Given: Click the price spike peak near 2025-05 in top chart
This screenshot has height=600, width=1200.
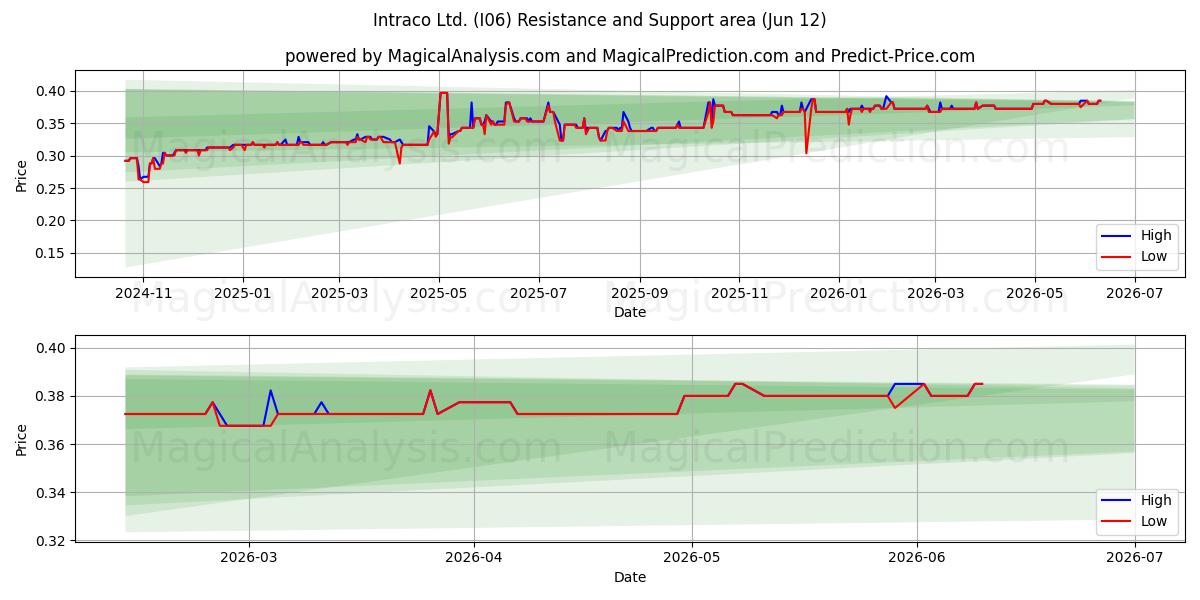Looking at the screenshot, I should tap(443, 93).
